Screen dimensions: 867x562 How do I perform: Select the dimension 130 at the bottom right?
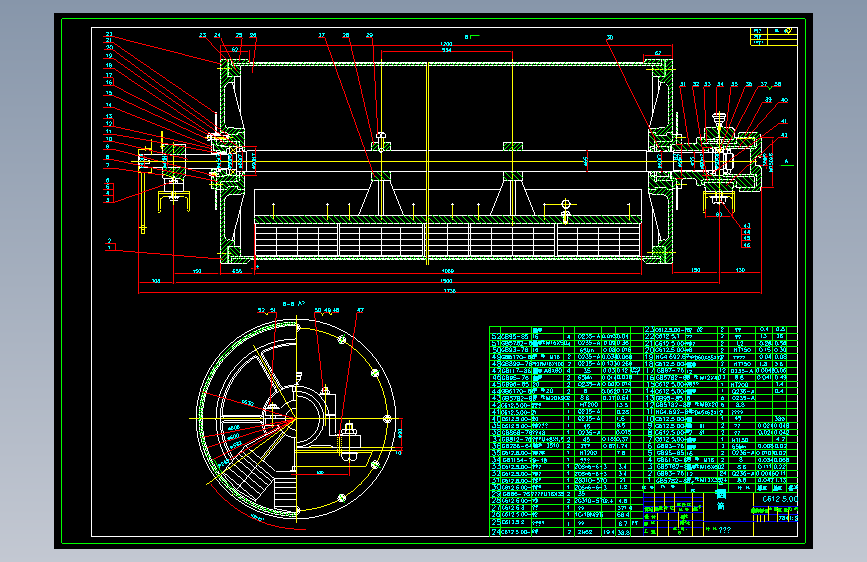pos(740,270)
